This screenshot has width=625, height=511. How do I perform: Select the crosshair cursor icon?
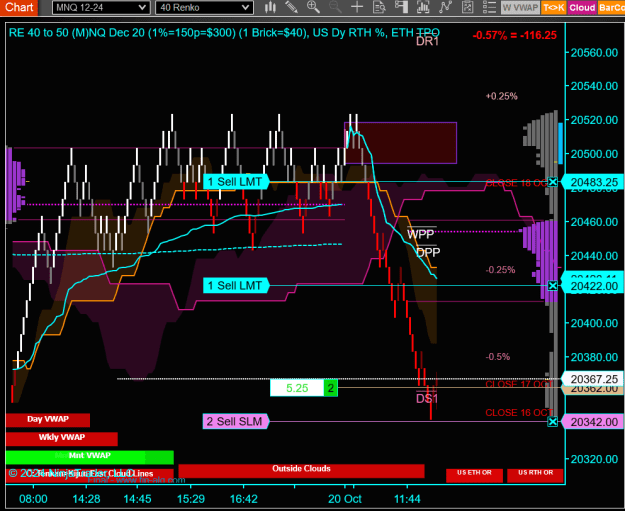[357, 7]
